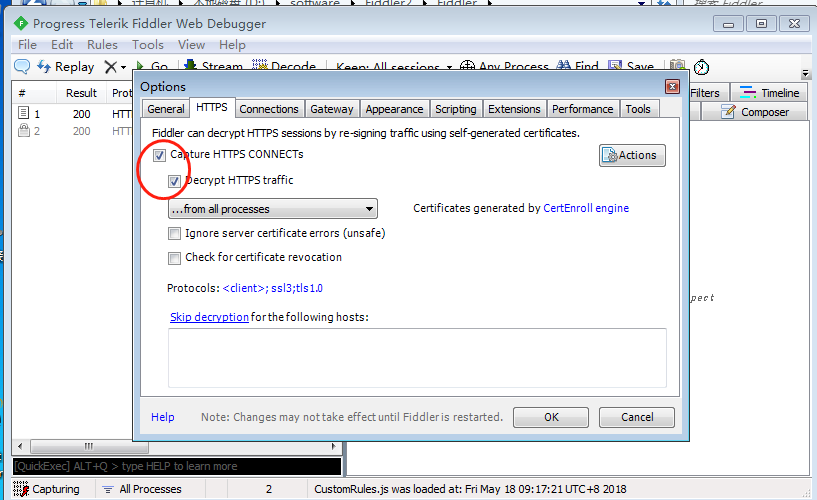The image size is (817, 500).
Task: Toggle Capturing in the status bar
Action: (x=47, y=489)
